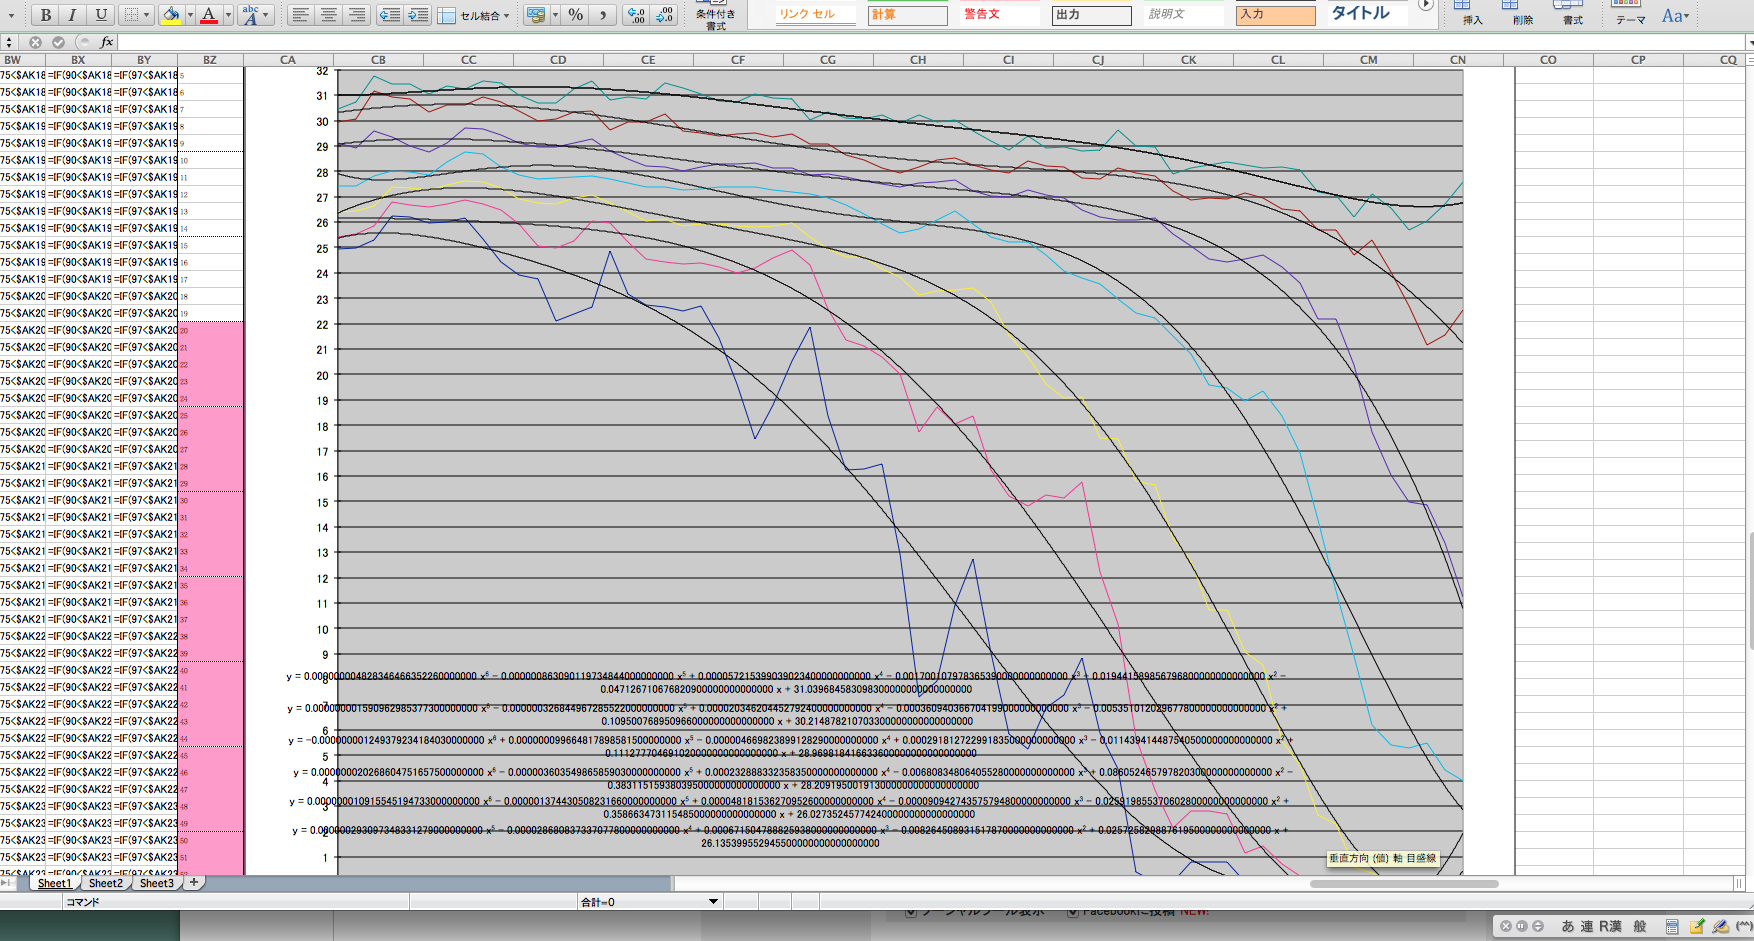Apply red font color
The height and width of the screenshot is (941, 1754).
[x=209, y=15]
